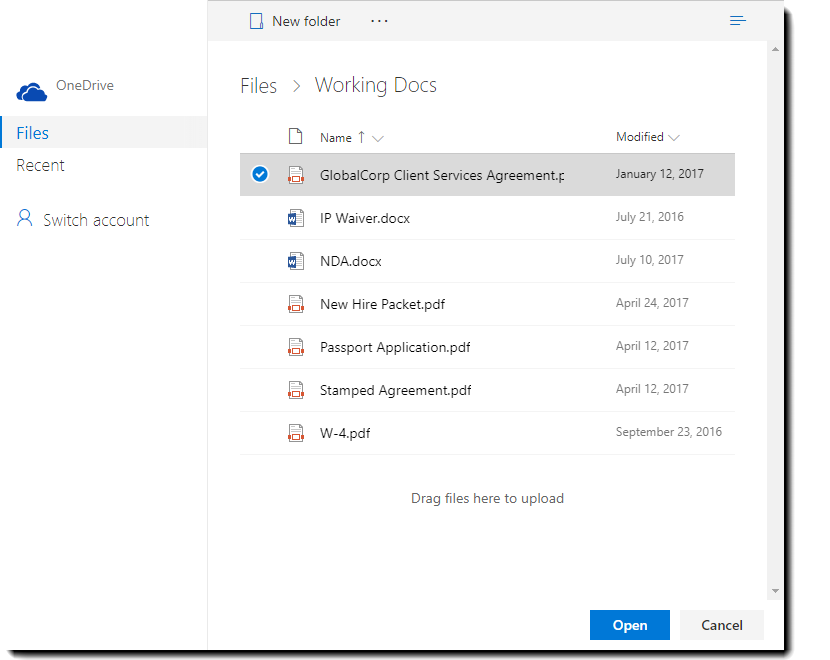Select the Word icon for IP Waiver.docx
Image resolution: width=830 pixels, height=660 pixels.
(x=296, y=217)
